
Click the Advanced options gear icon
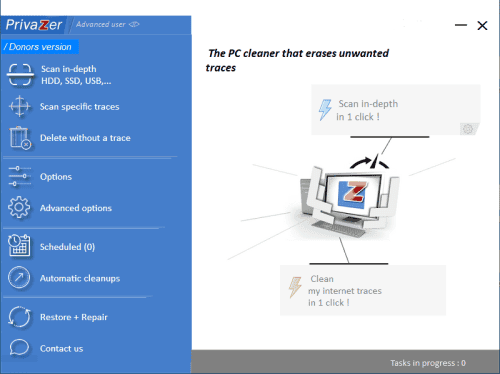point(19,207)
